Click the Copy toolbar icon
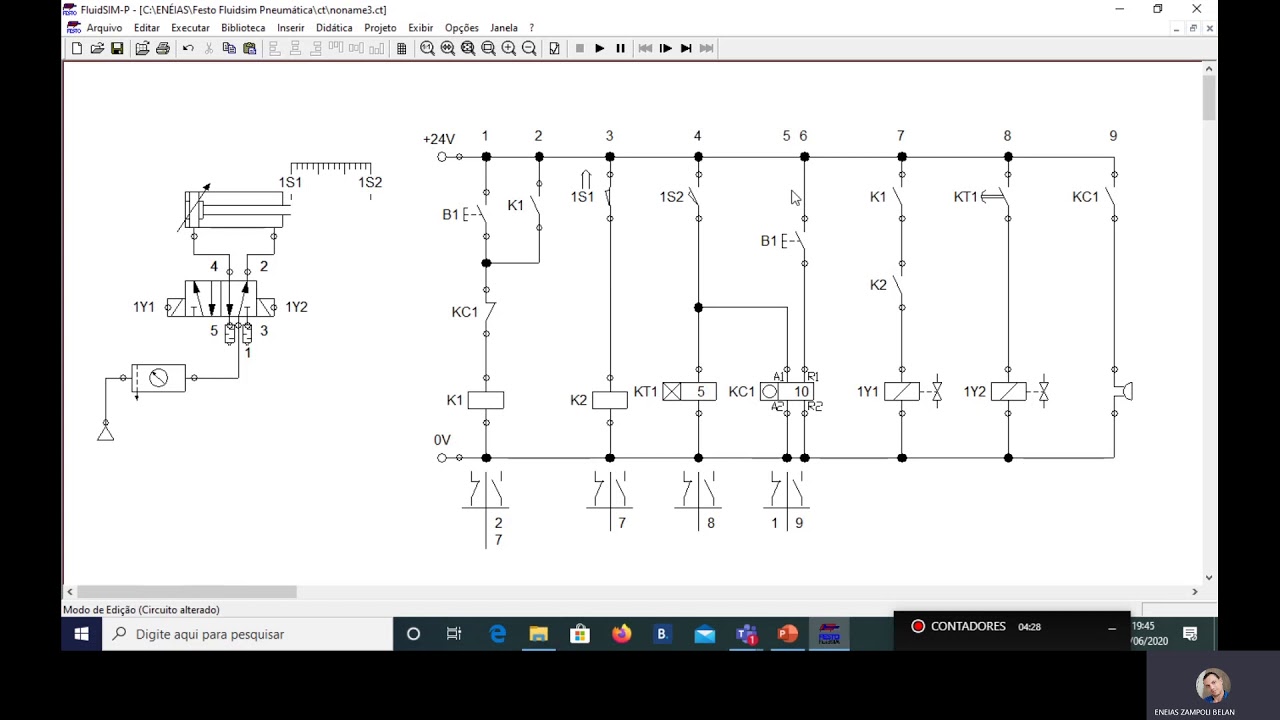1280x720 pixels. tap(229, 48)
